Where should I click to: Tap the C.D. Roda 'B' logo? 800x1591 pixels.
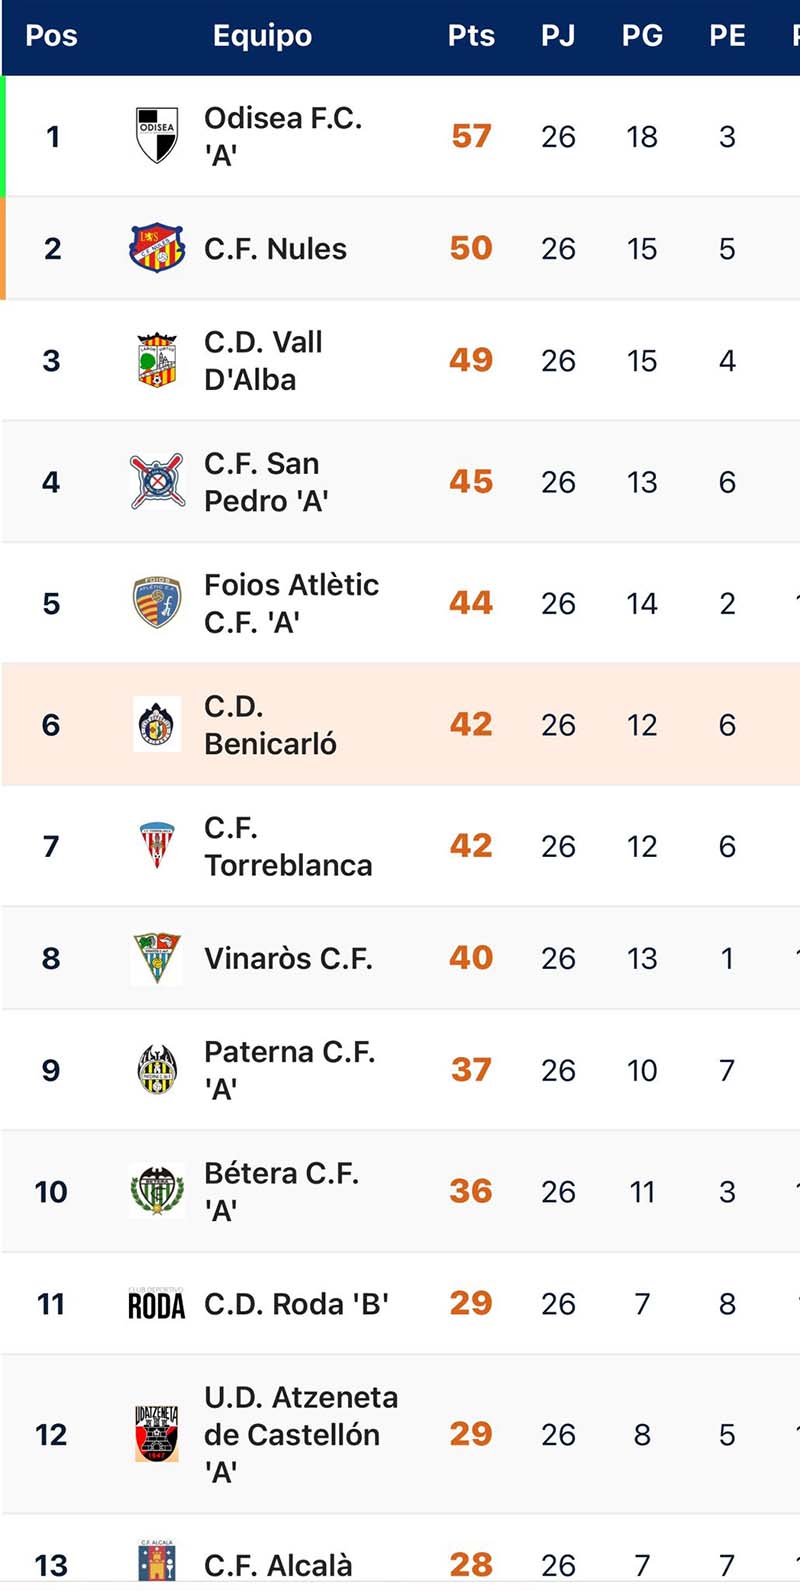(x=157, y=1304)
